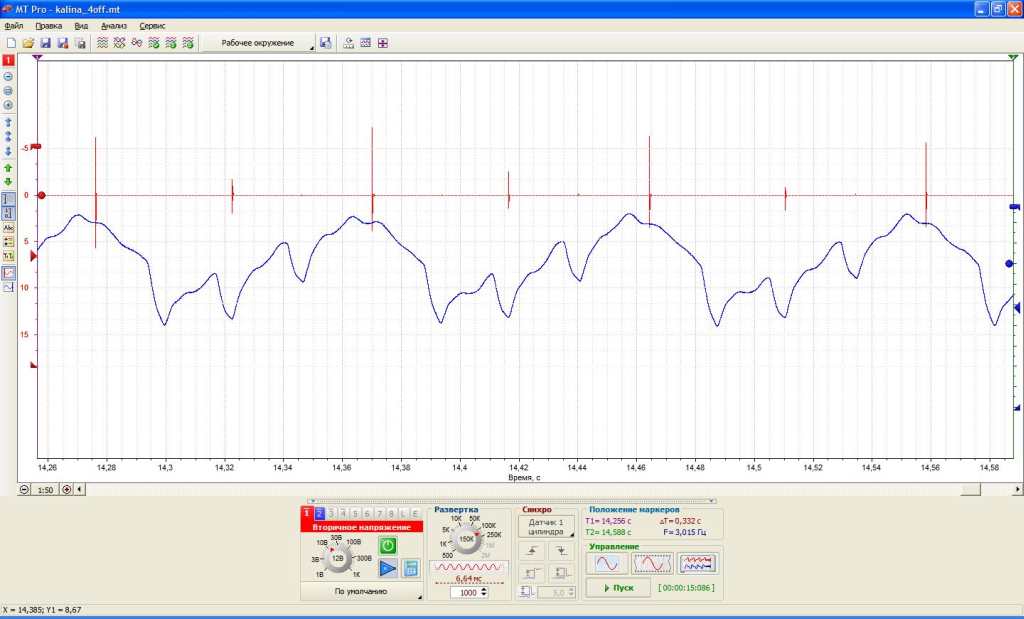The image size is (1024, 619).
Task: Select rising edge trigger icon in Синхро
Action: coord(532,551)
